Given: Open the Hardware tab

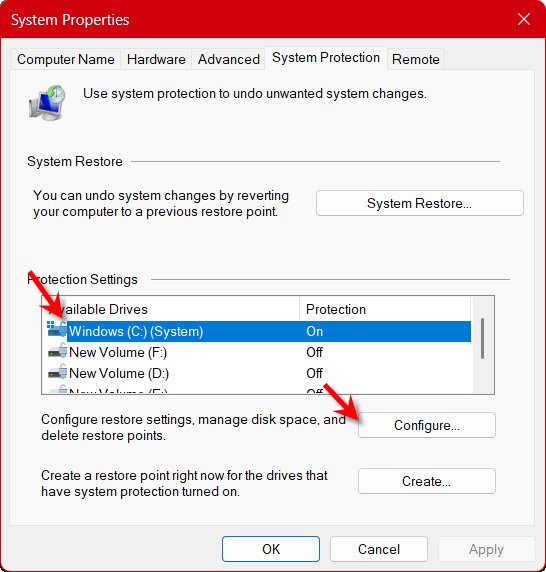Looking at the screenshot, I should 156,59.
